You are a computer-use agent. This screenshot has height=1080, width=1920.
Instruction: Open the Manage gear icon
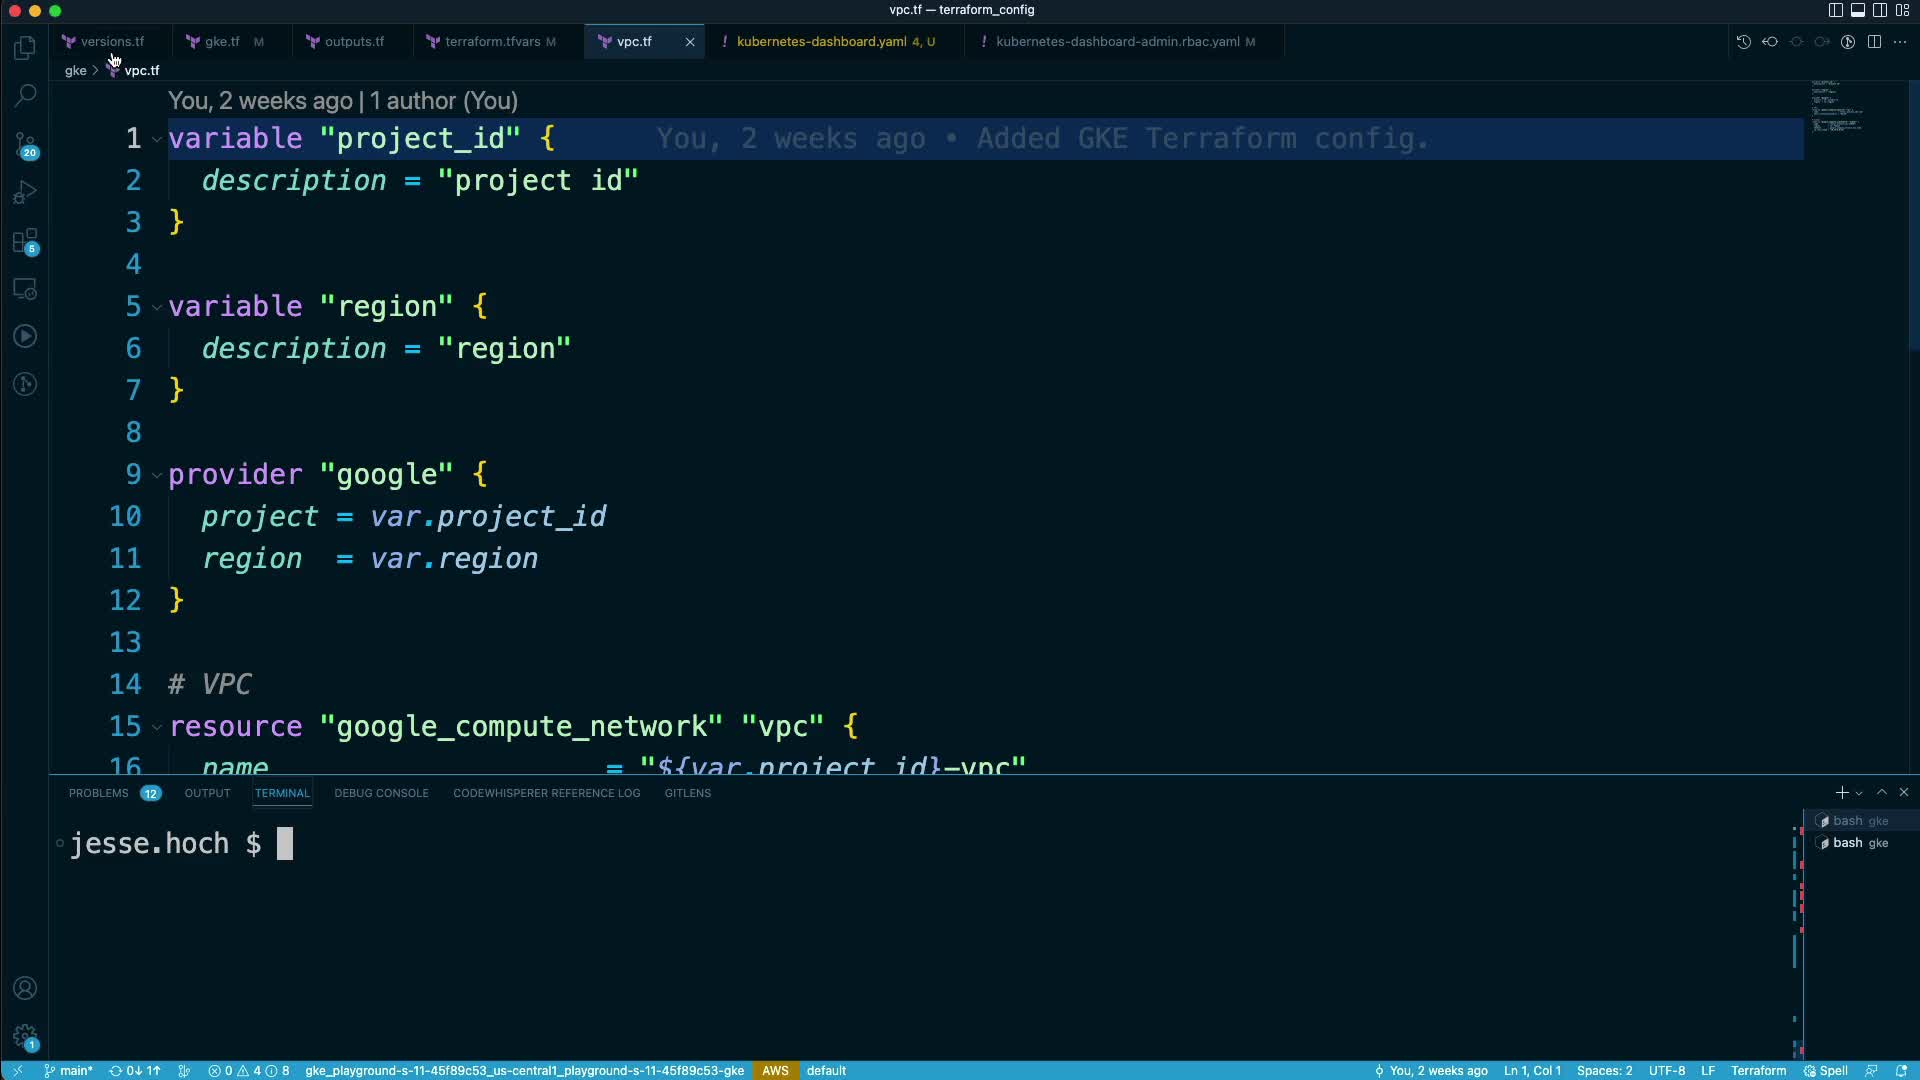[25, 1037]
